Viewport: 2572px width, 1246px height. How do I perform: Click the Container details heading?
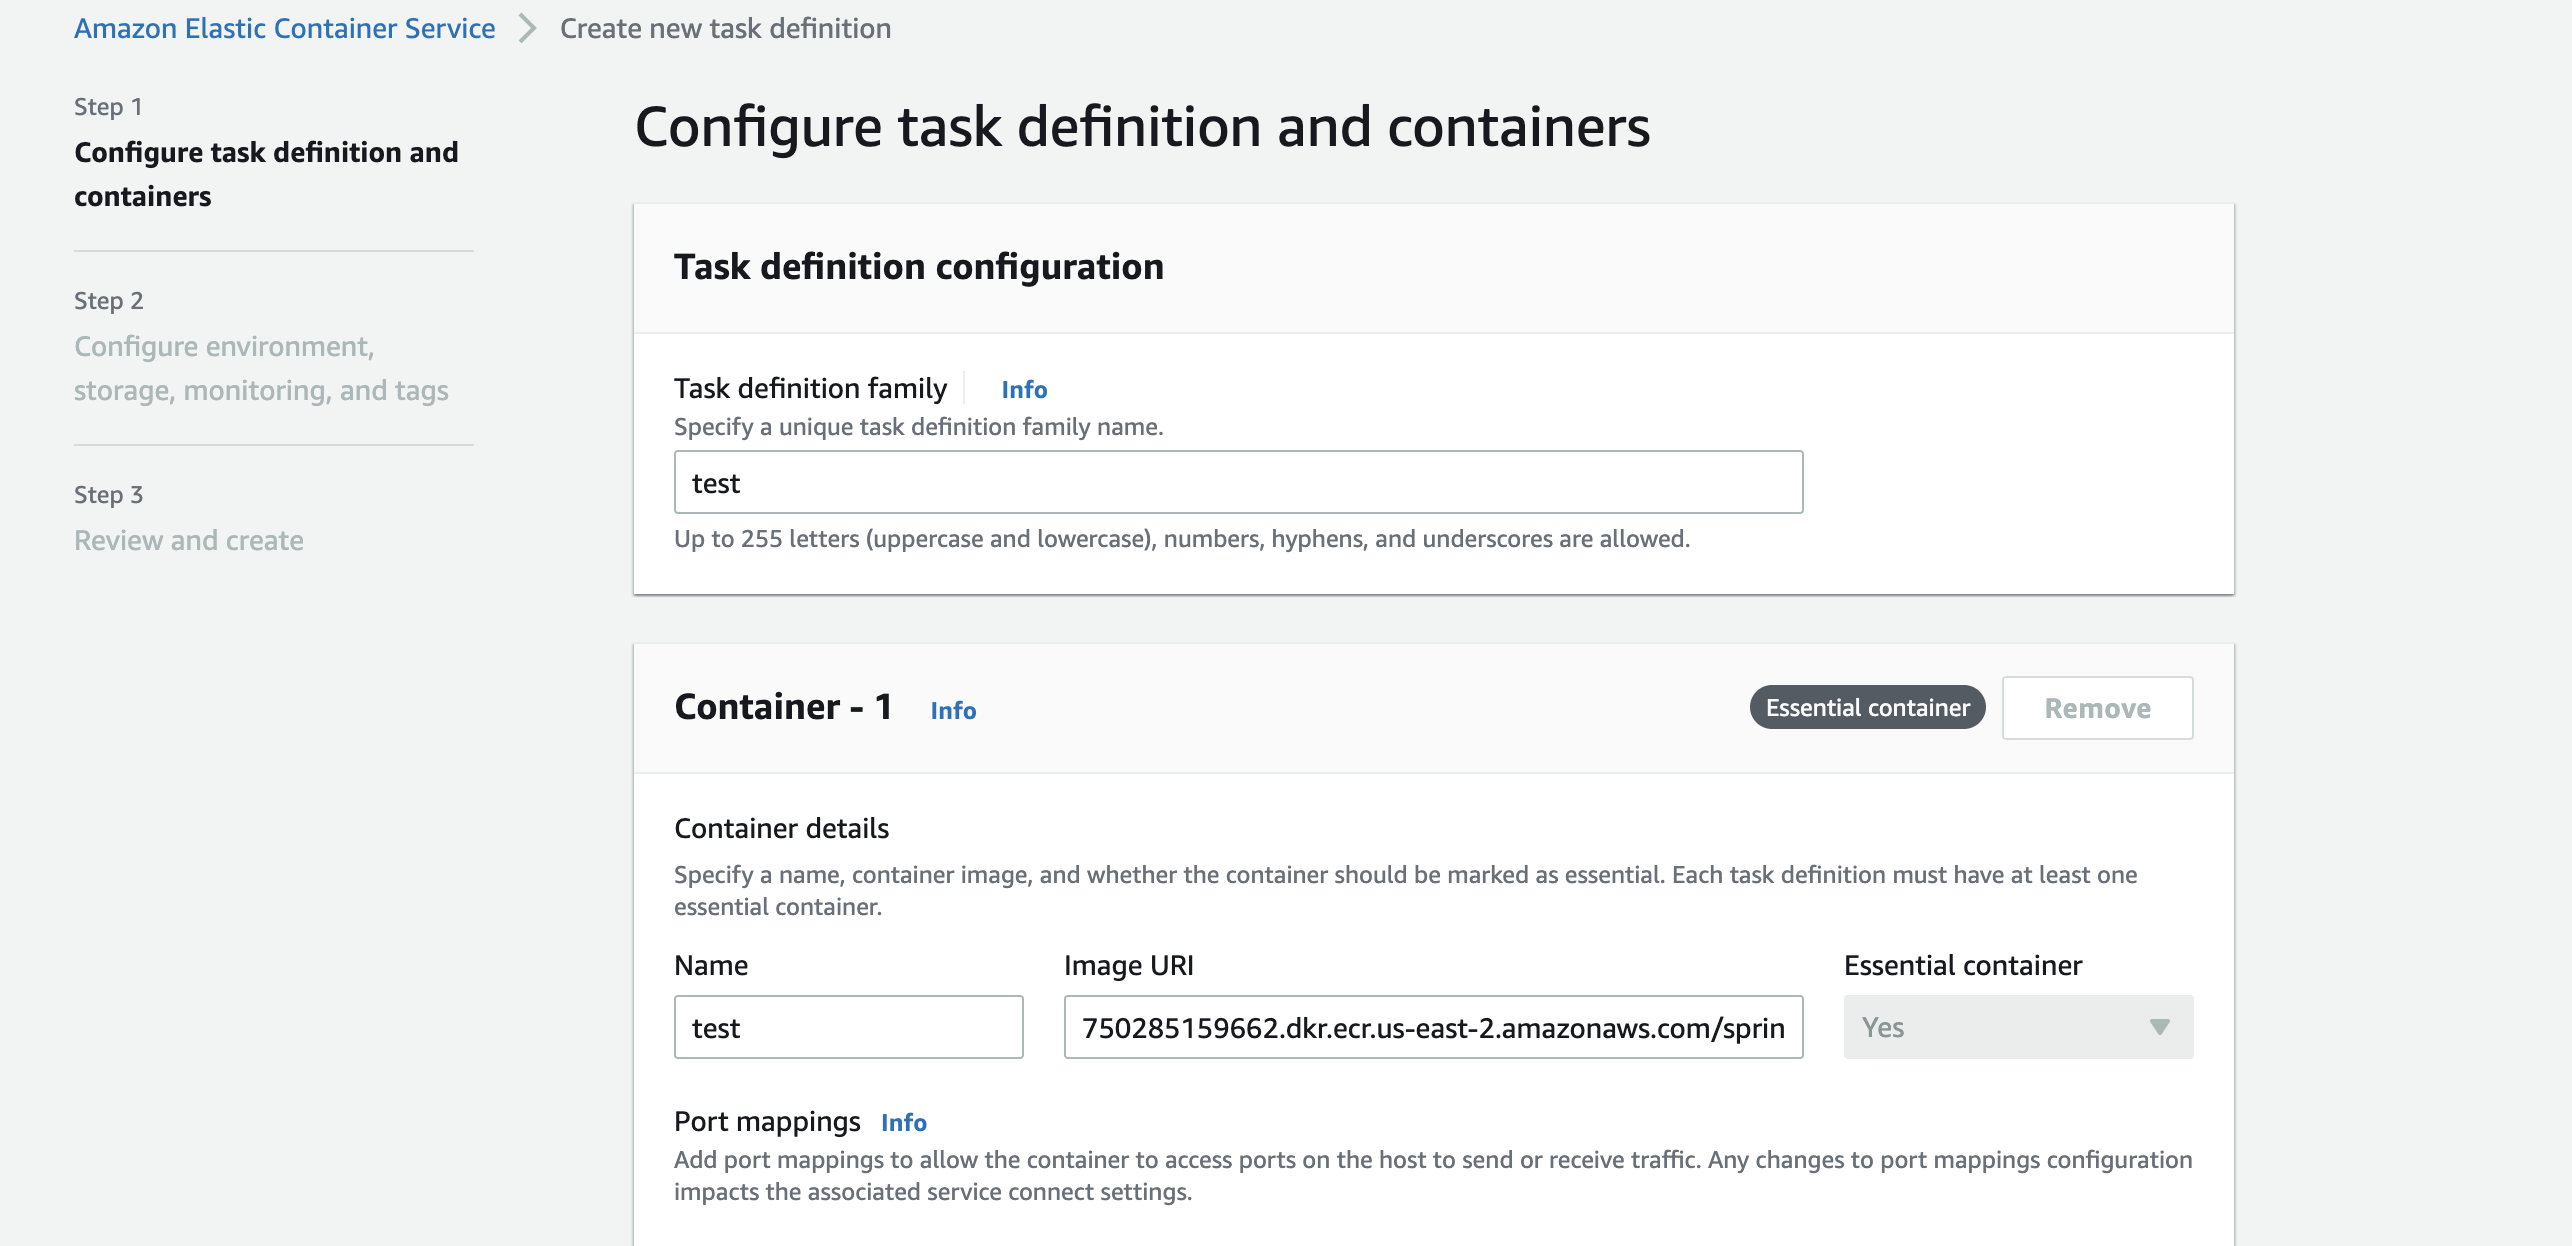click(783, 827)
